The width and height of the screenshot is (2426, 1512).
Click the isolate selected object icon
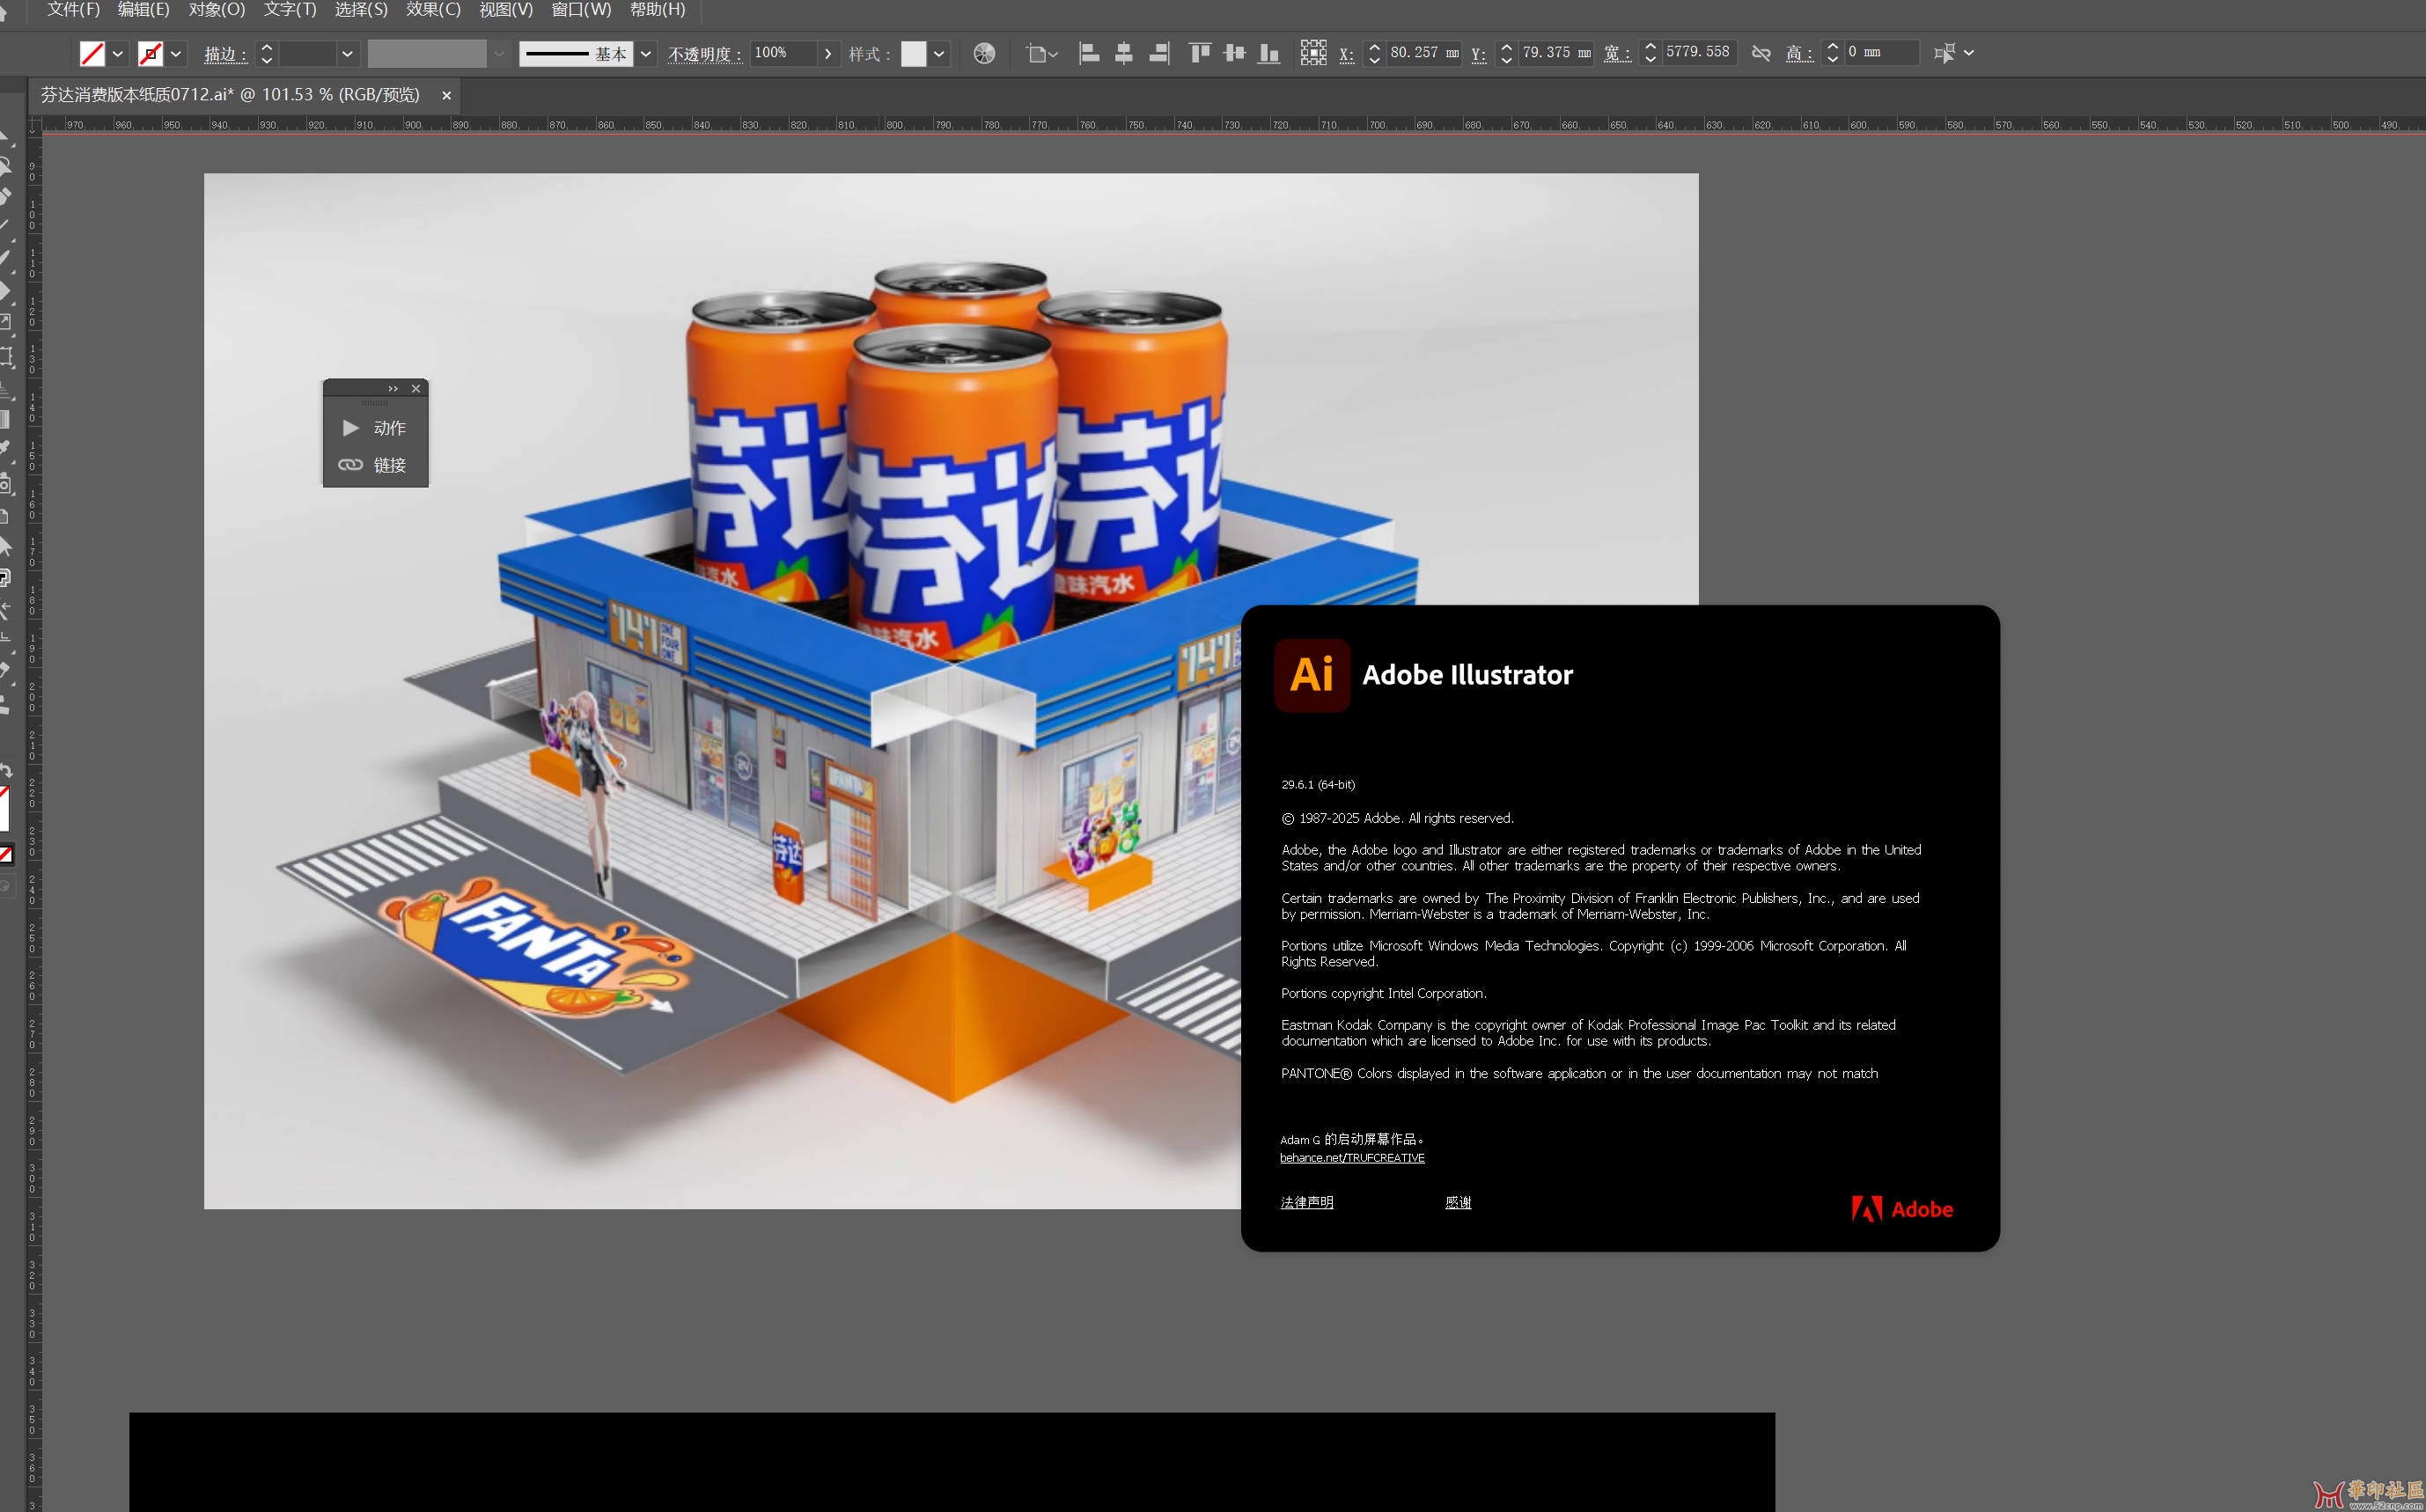[x=1944, y=53]
